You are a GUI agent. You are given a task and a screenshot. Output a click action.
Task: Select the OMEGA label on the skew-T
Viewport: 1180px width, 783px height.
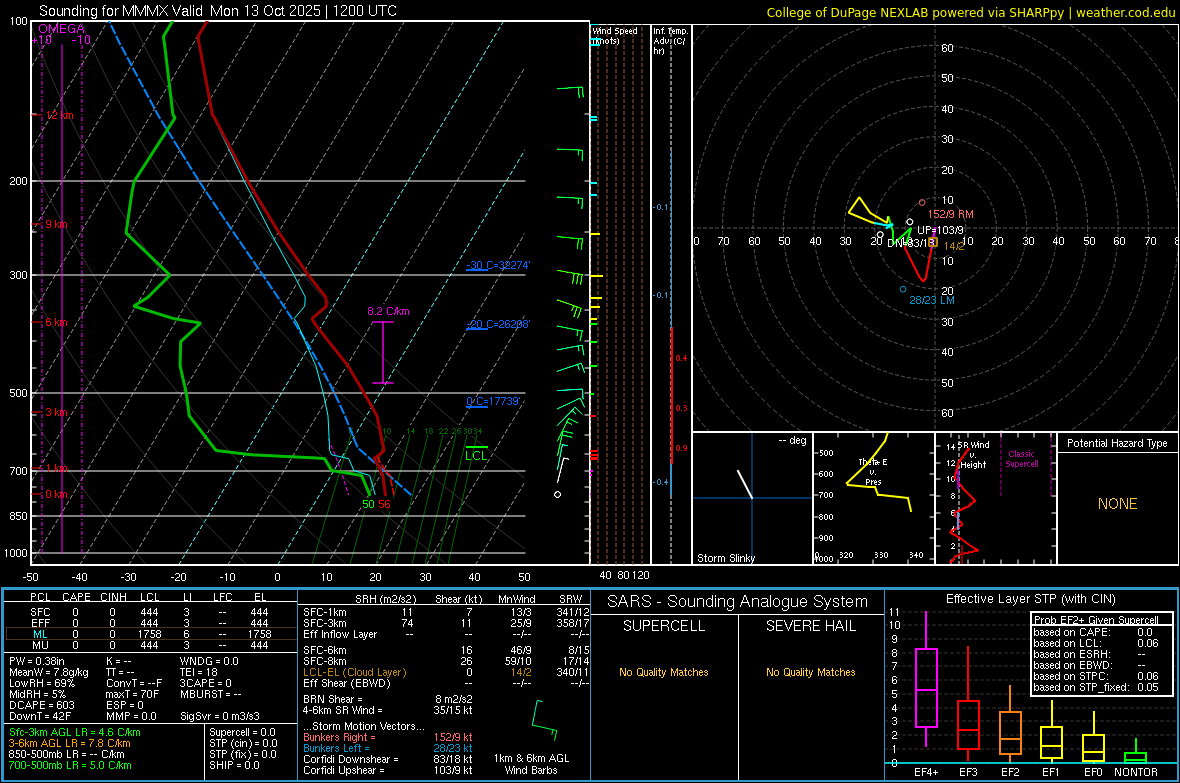tap(62, 29)
